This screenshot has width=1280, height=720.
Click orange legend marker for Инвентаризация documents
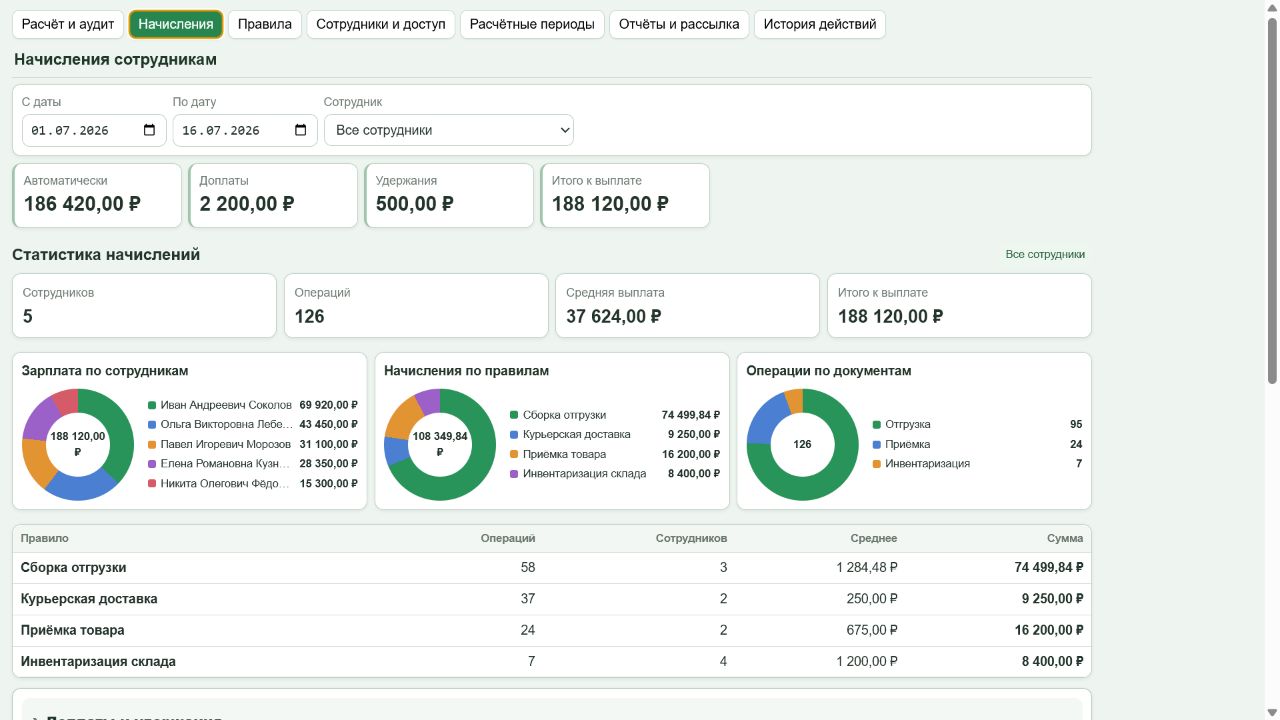[877, 463]
